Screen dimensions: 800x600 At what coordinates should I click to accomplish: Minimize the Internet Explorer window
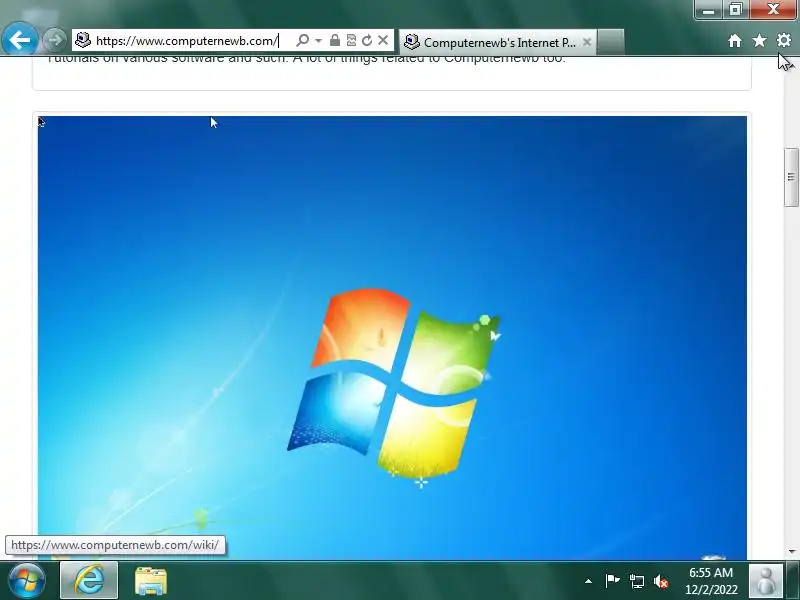(x=708, y=10)
